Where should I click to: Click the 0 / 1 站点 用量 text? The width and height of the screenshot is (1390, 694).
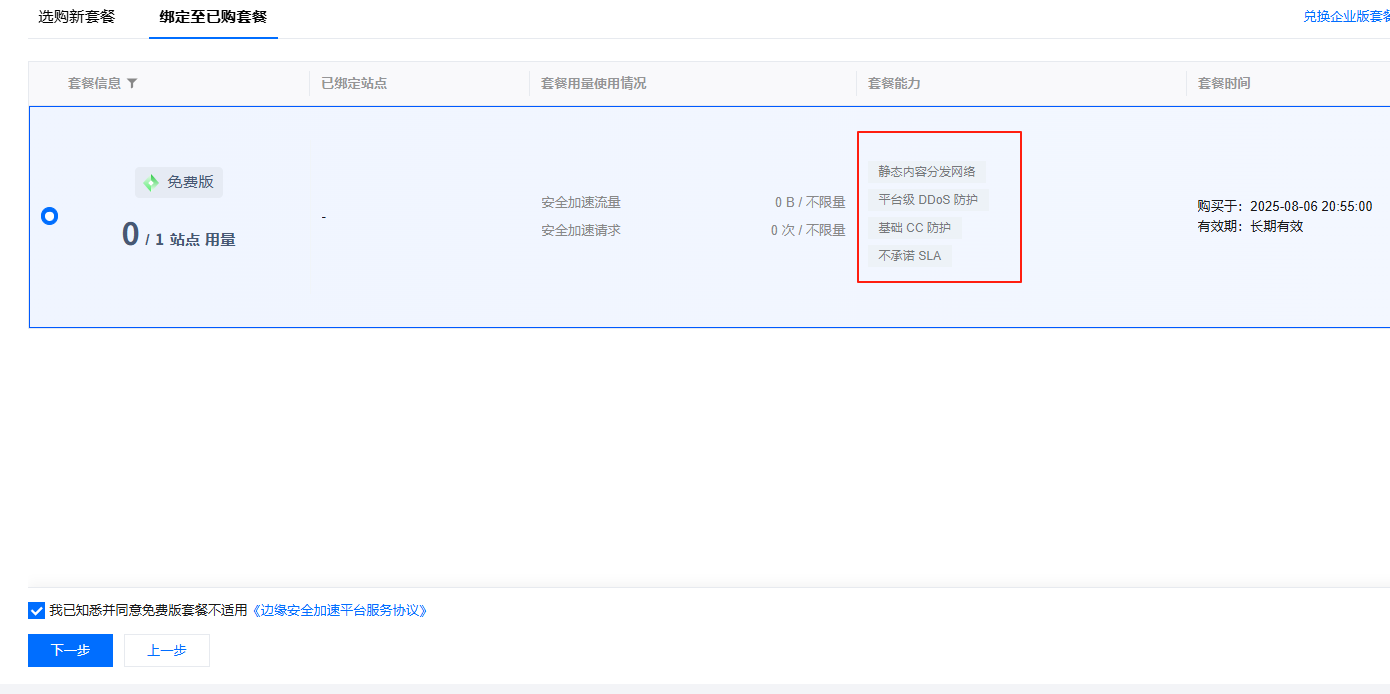pyautogui.click(x=179, y=237)
